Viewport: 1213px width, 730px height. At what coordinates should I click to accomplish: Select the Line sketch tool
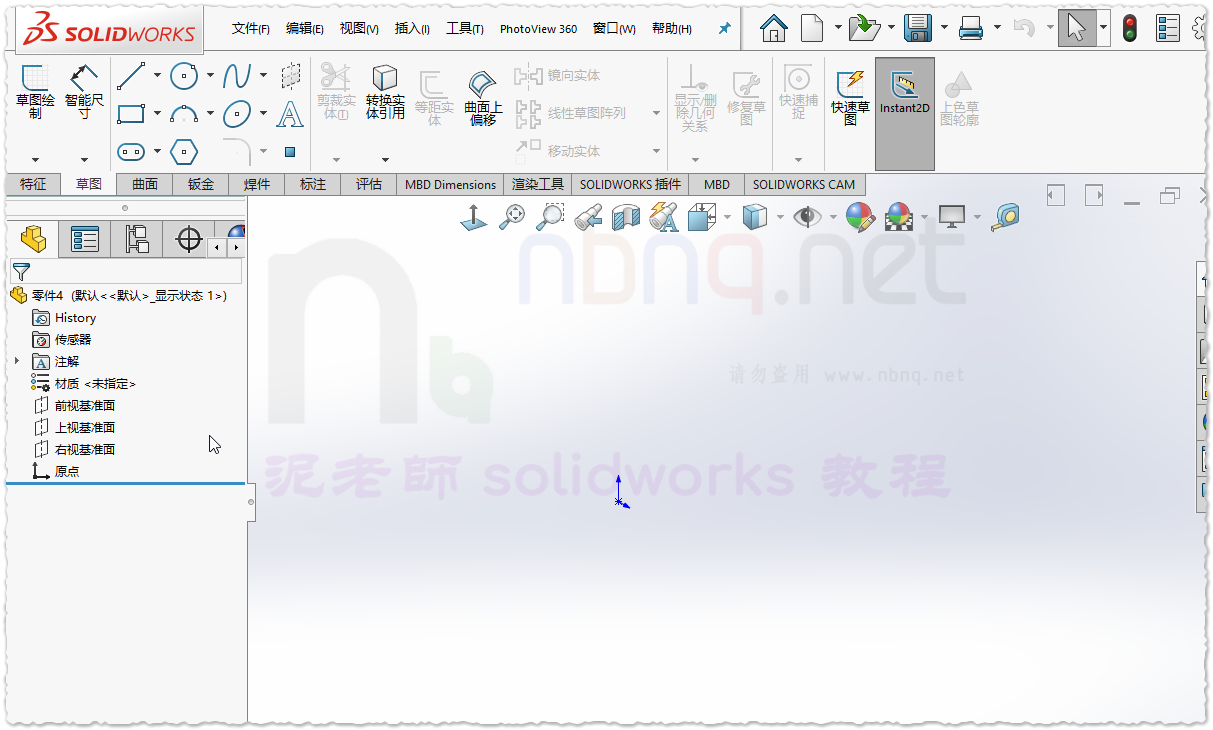click(131, 75)
